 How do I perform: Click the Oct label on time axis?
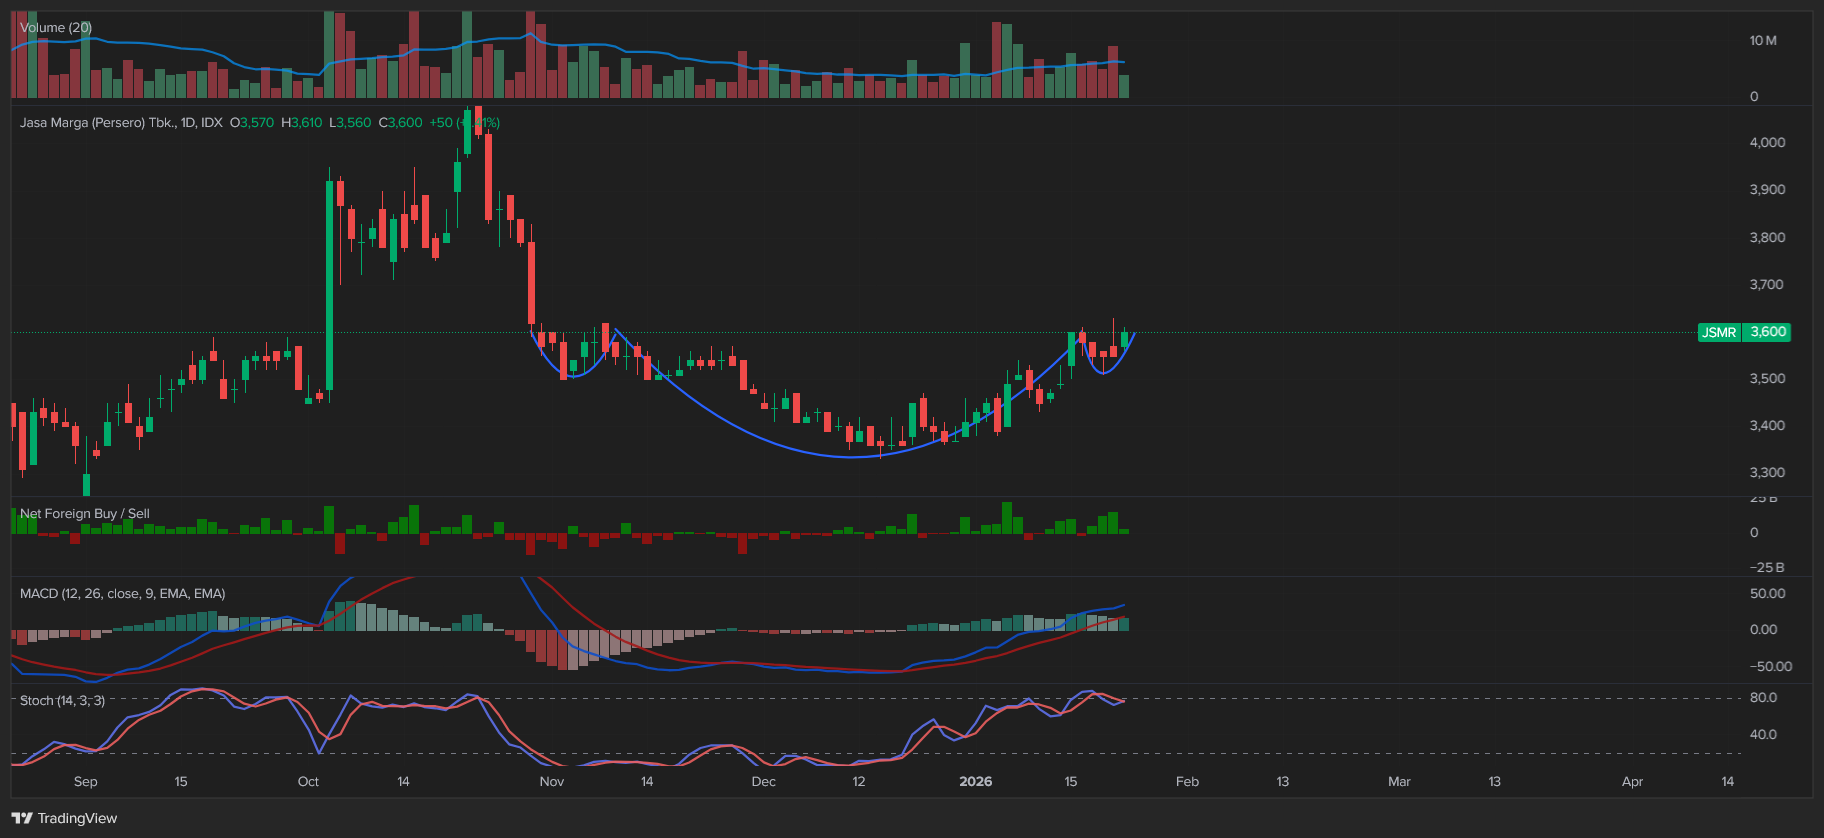coord(308,782)
